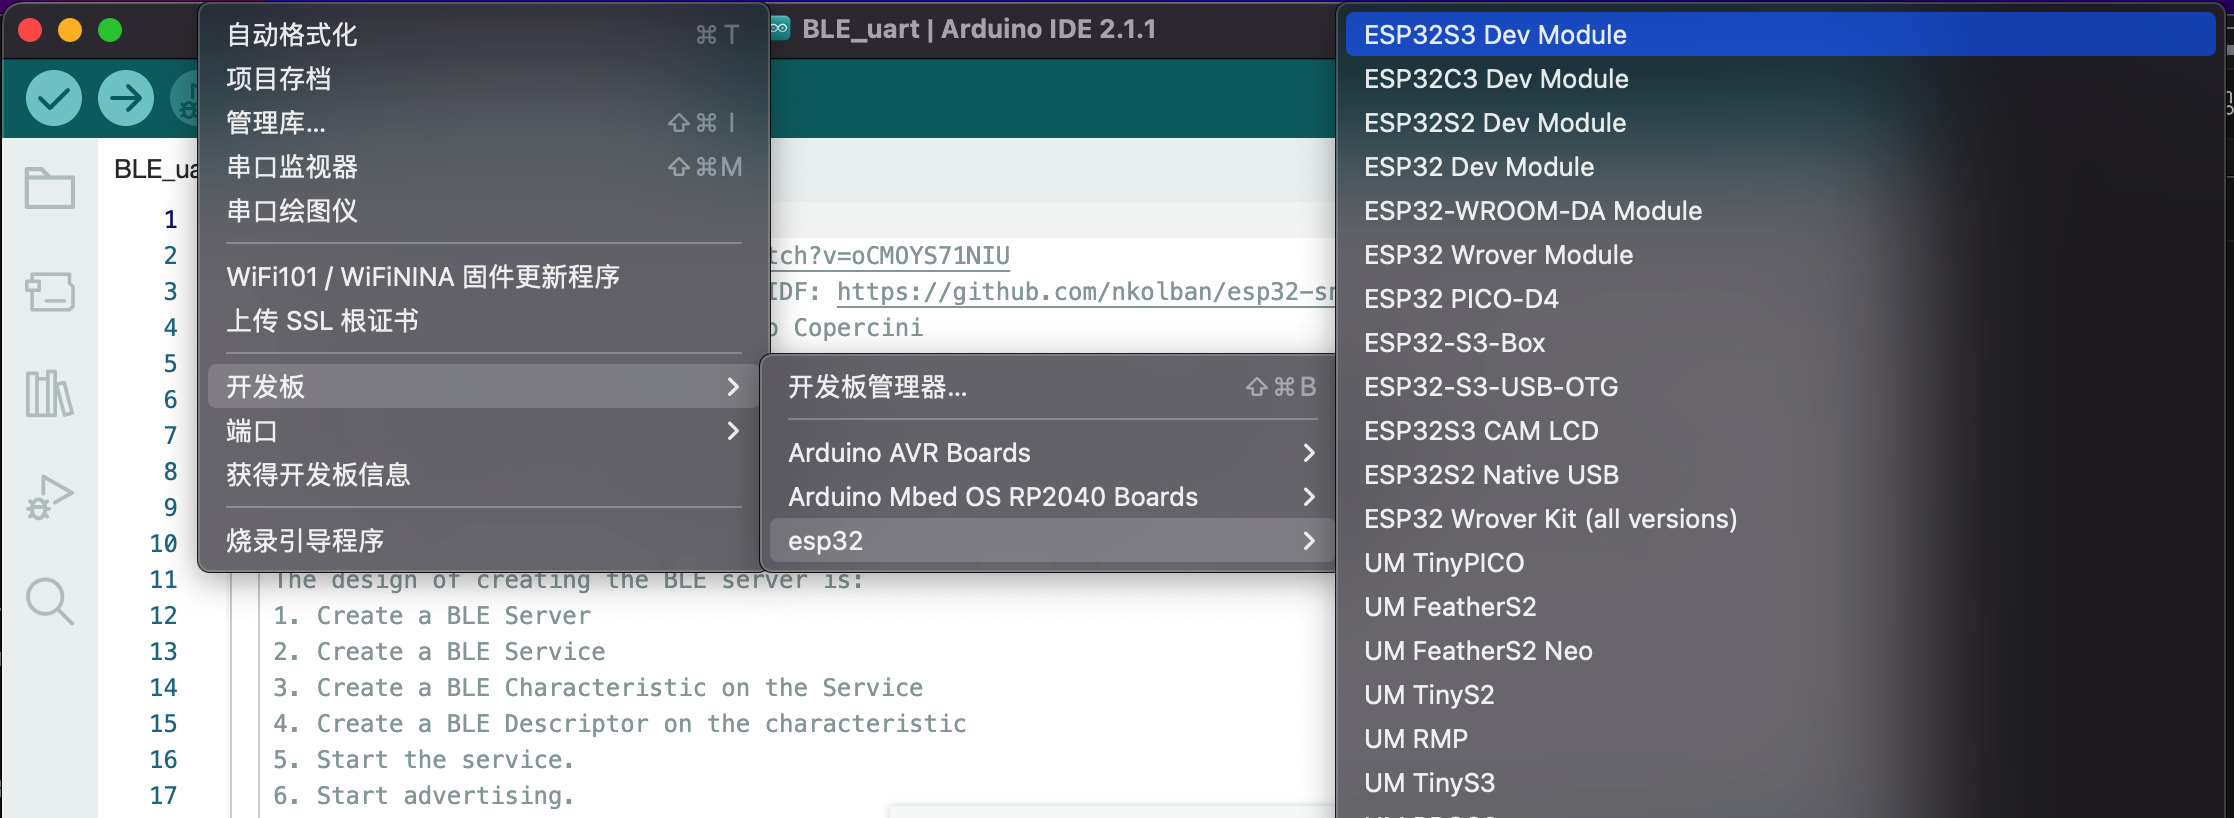This screenshot has width=2234, height=818.
Task: Click the macOS green fullscreen button
Action: pyautogui.click(x=110, y=31)
